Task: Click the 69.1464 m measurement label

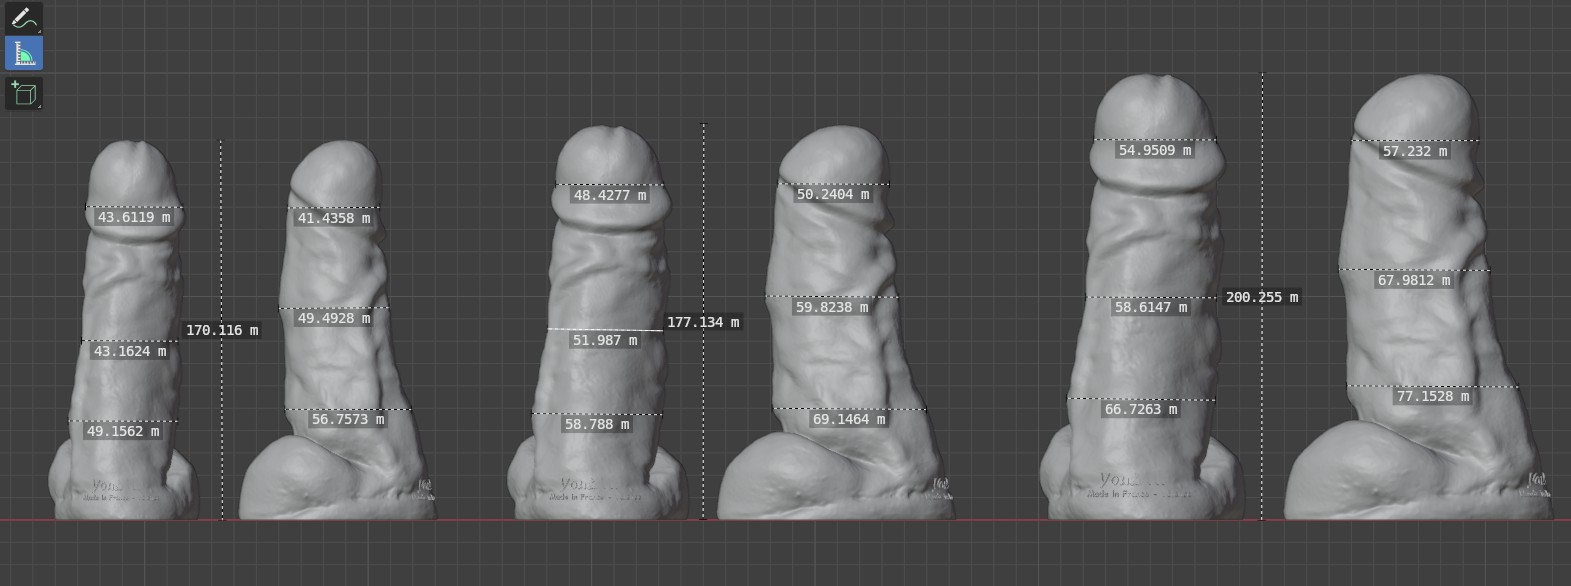Action: pos(848,419)
